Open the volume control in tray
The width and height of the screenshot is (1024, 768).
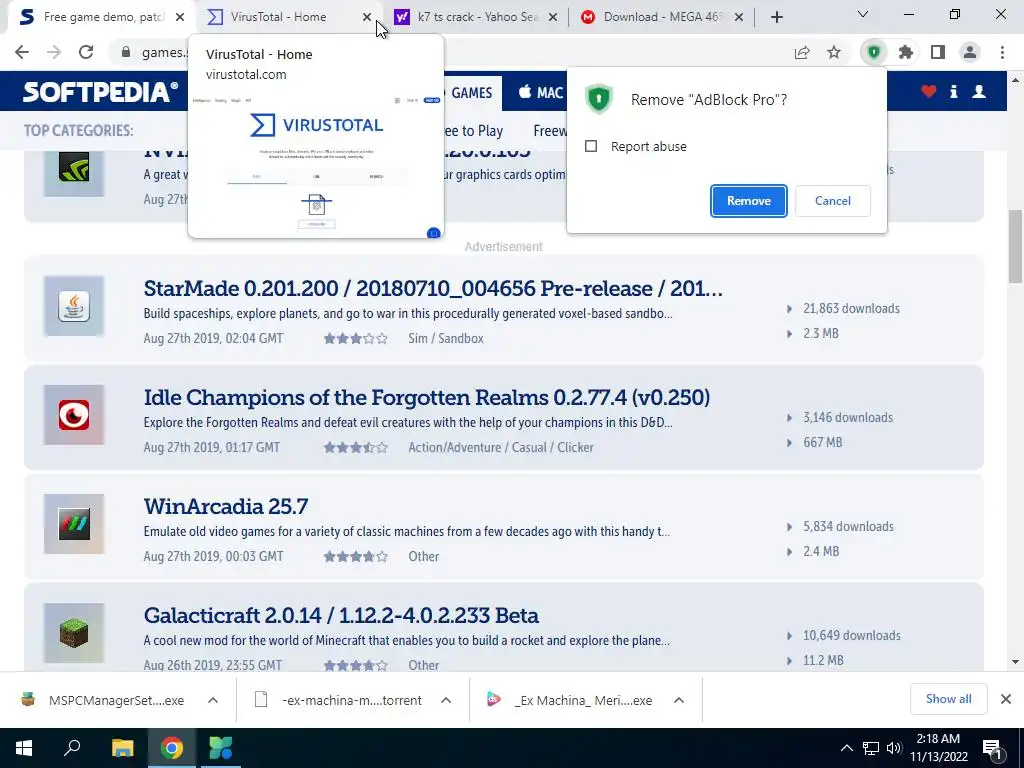894,748
